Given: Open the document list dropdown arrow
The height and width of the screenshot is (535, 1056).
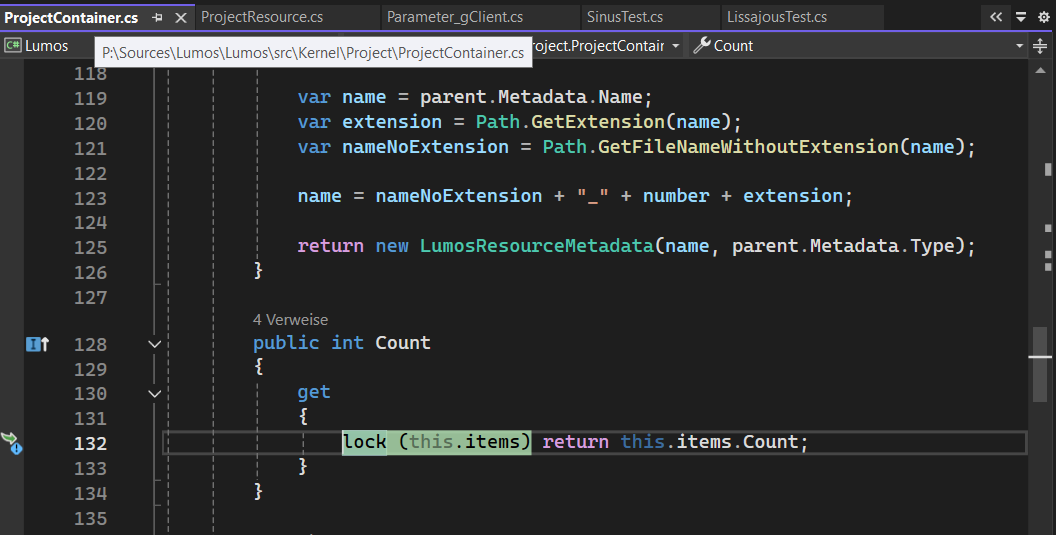Looking at the screenshot, I should pyautogui.click(x=1020, y=17).
